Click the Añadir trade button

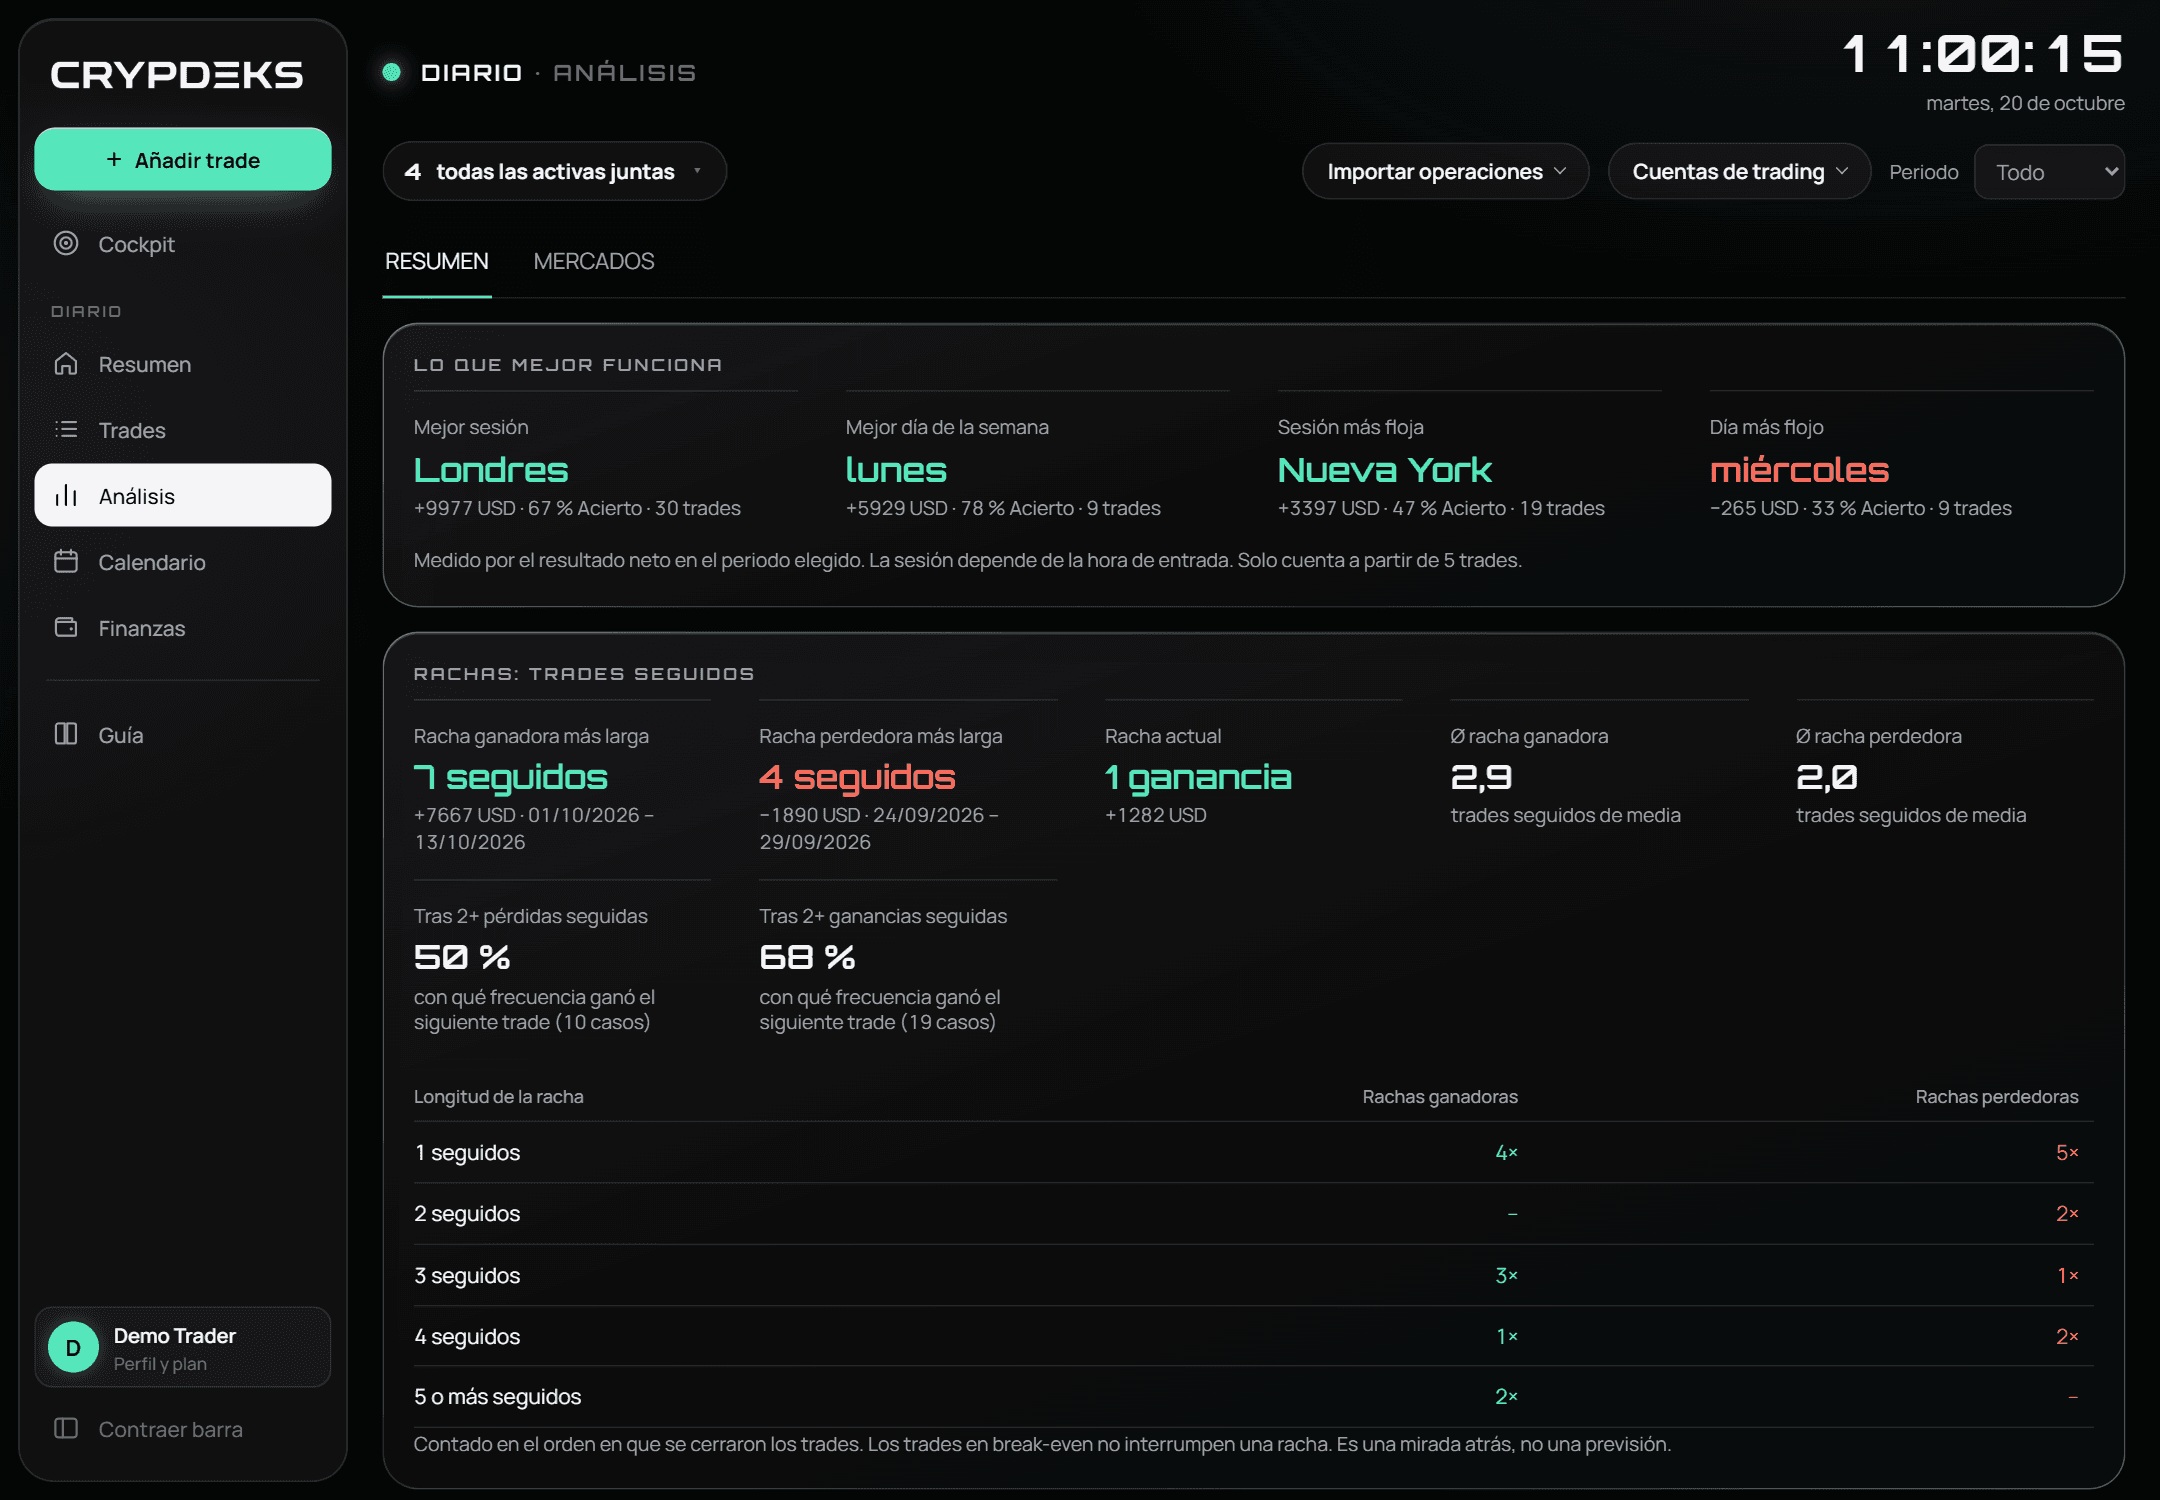(x=183, y=159)
